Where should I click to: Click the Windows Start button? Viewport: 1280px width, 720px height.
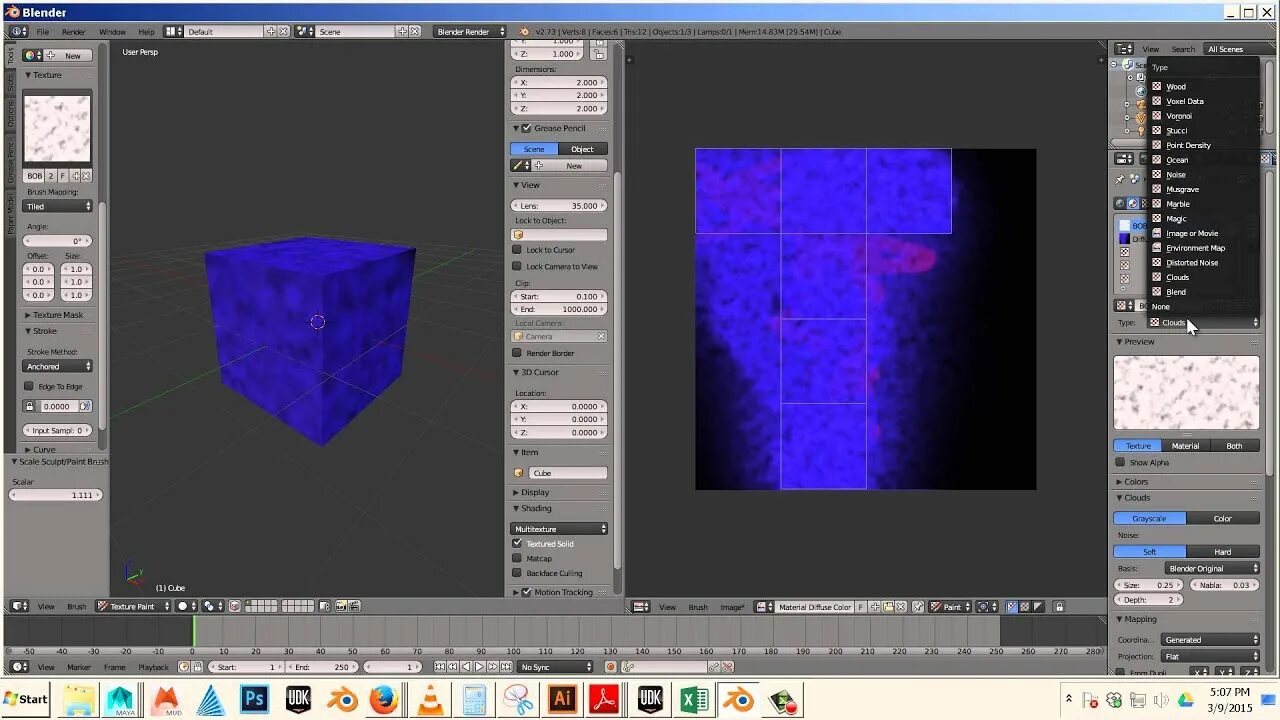click(26, 699)
